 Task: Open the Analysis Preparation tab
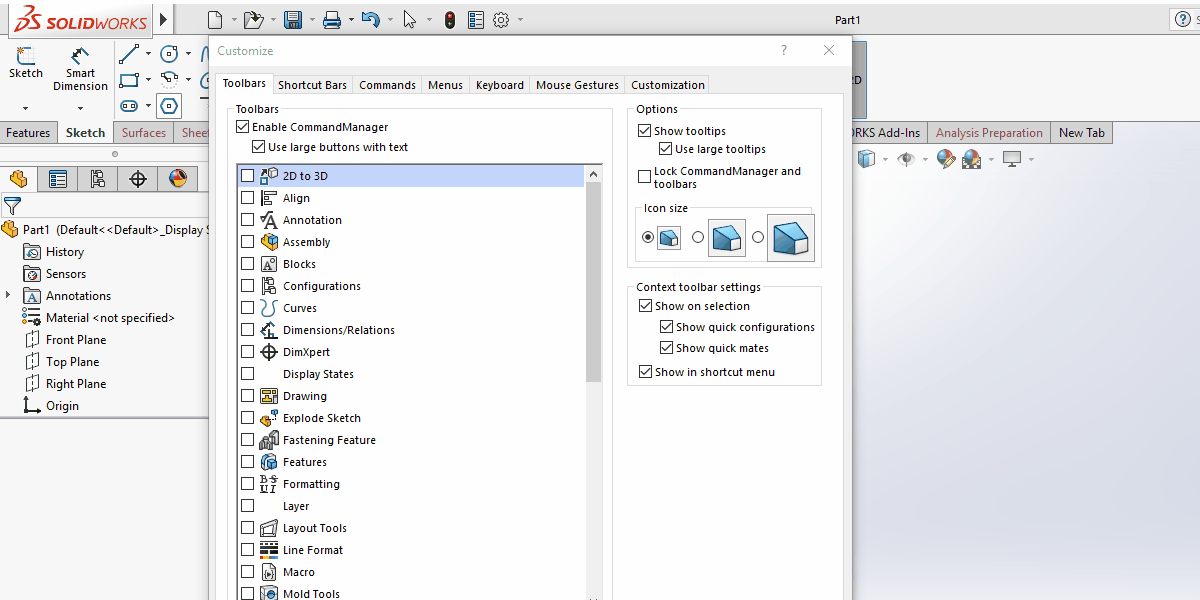click(x=989, y=133)
